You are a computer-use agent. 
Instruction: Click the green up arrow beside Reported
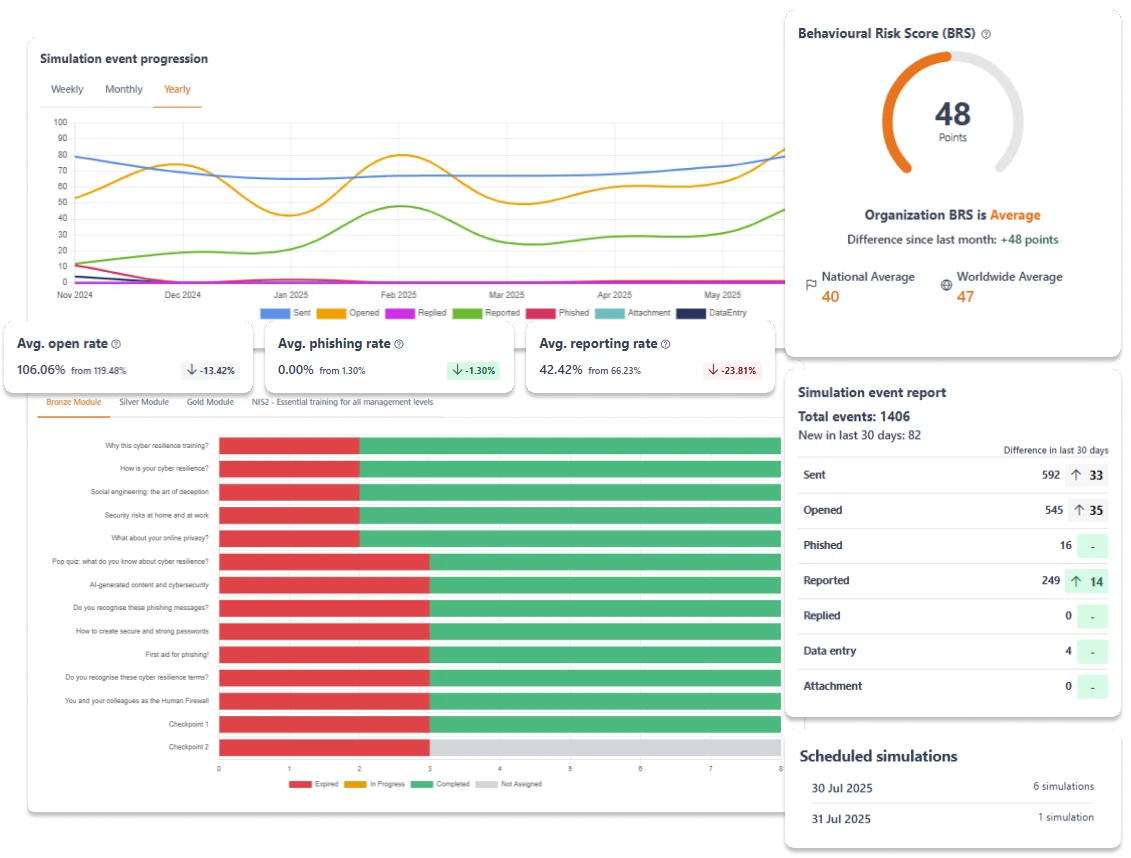point(1078,581)
